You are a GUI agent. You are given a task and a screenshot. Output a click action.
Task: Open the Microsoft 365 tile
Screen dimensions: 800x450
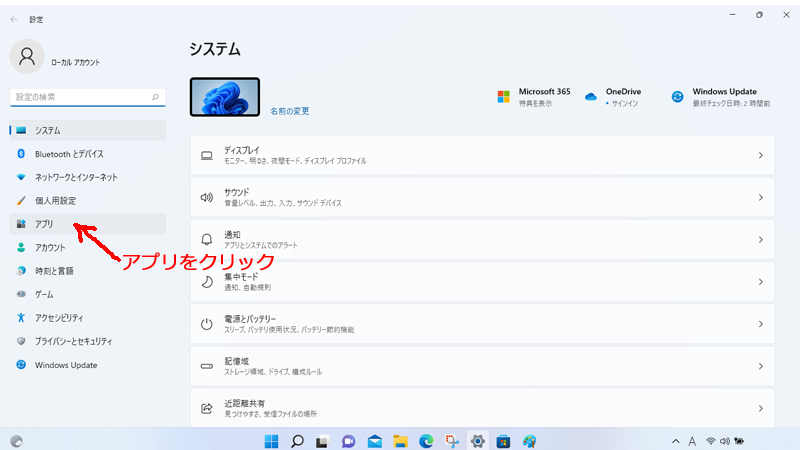(534, 97)
